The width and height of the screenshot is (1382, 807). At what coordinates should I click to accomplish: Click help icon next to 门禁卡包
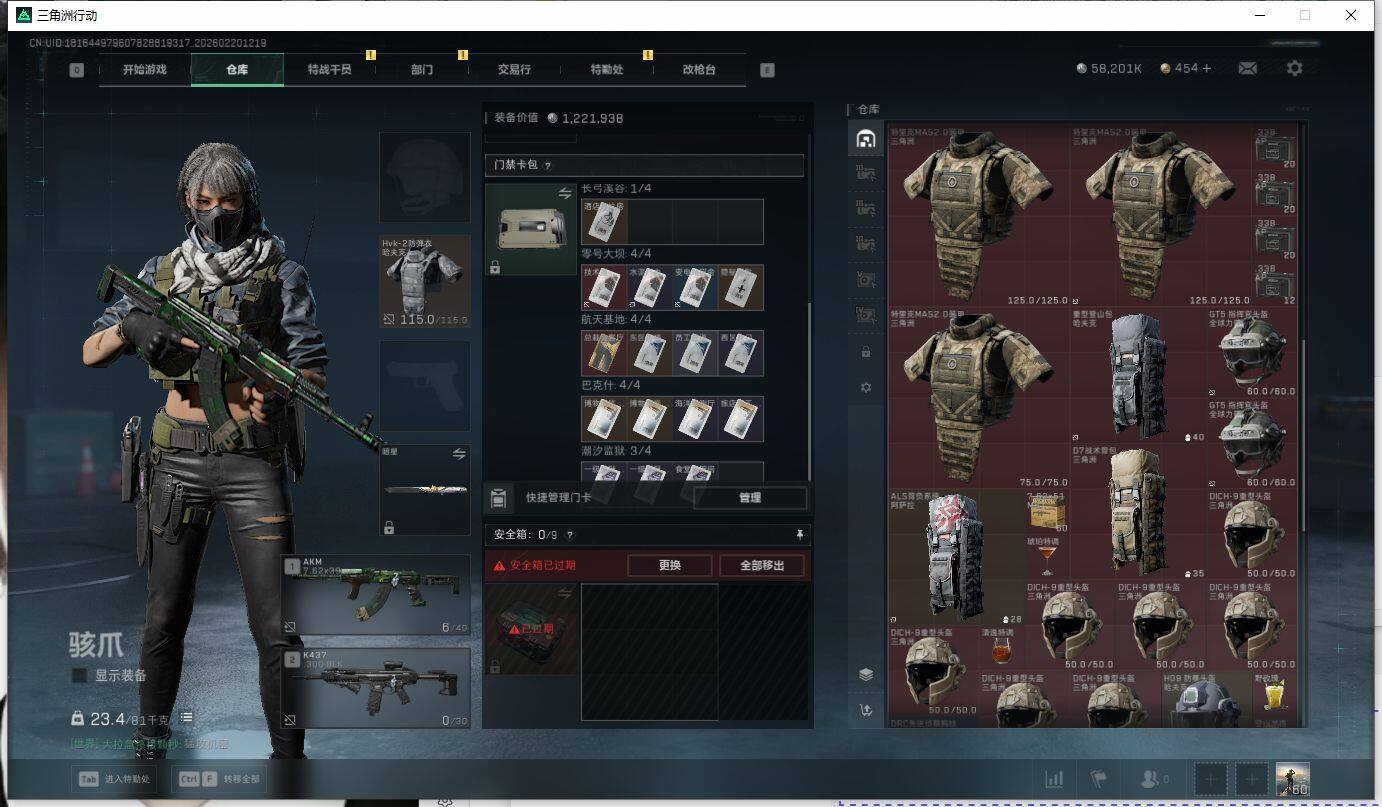point(547,166)
